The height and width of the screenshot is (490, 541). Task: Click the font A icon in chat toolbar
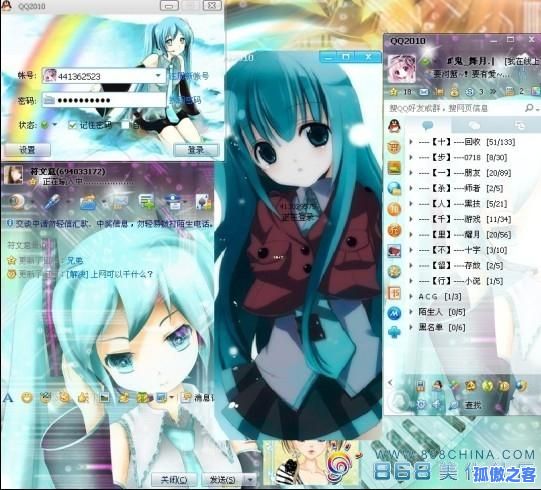point(8,398)
